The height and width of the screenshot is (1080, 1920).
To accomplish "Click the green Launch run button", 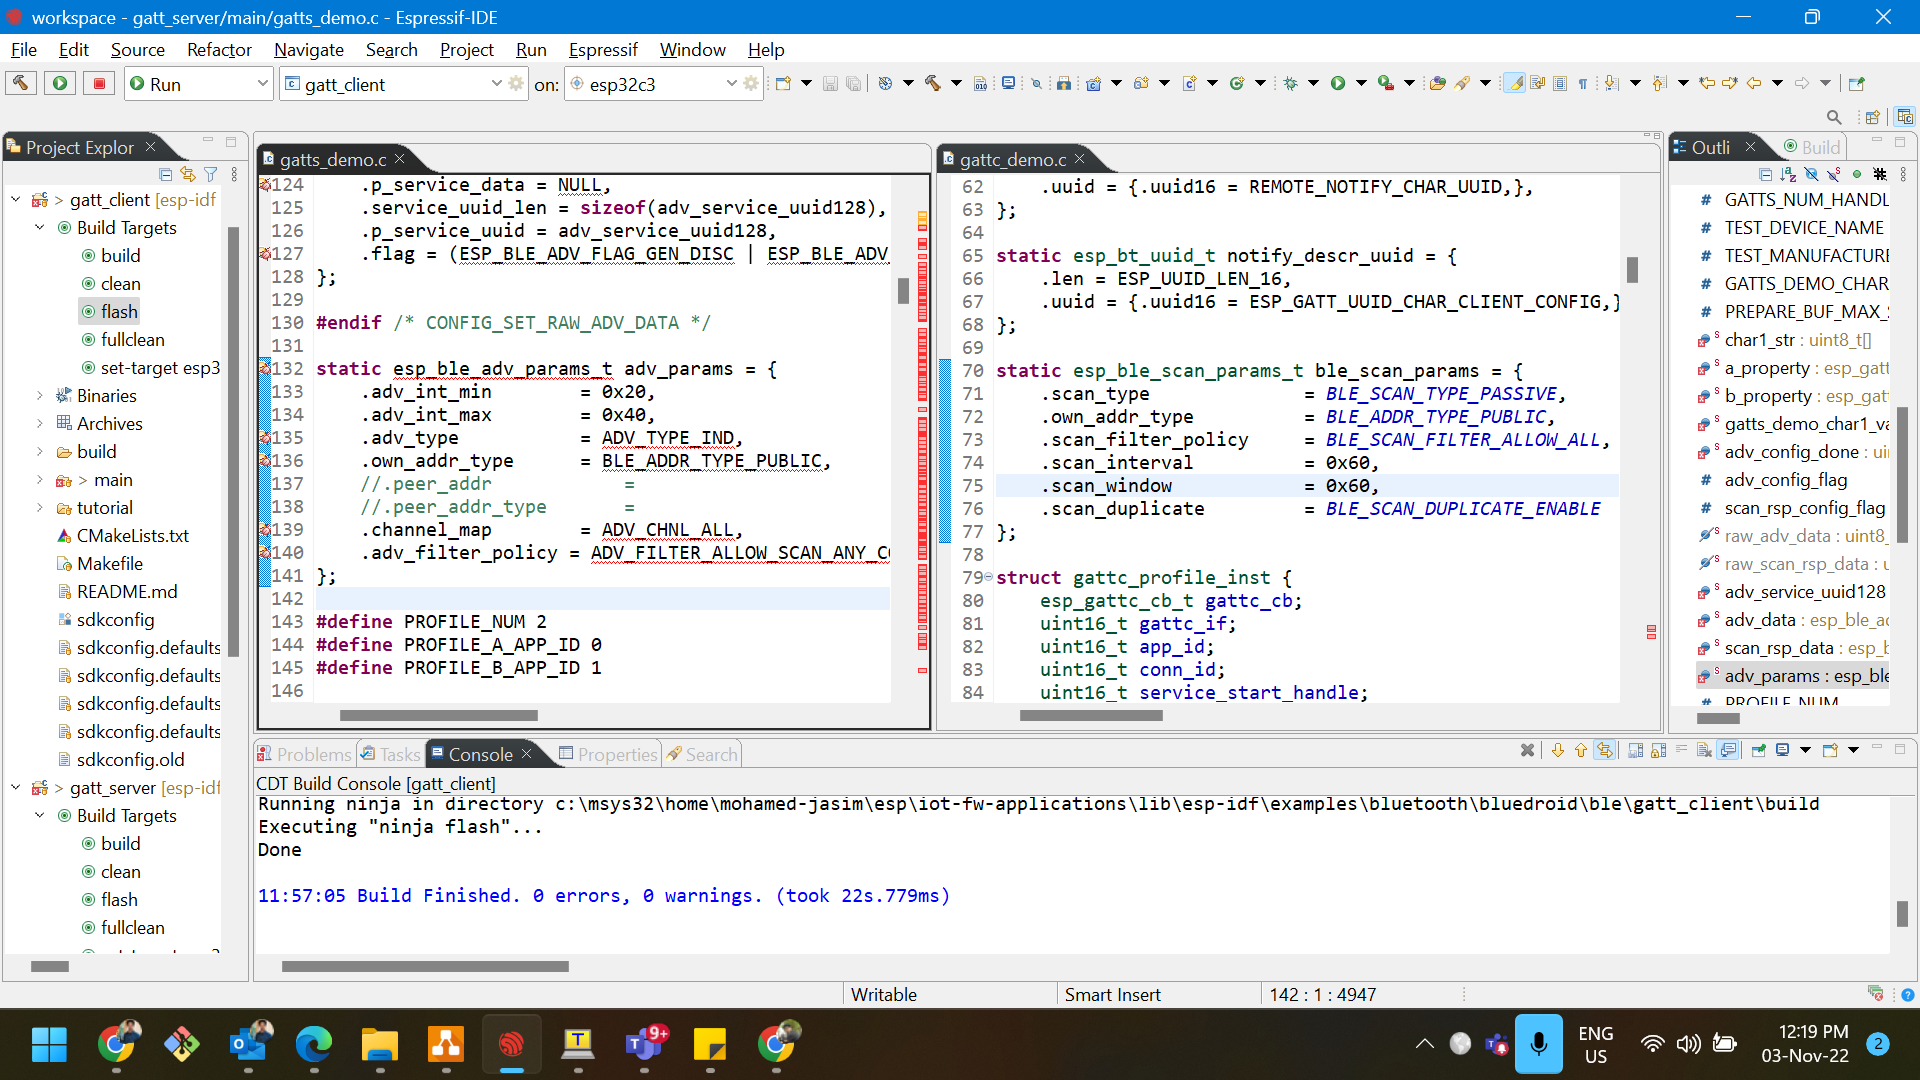I will [x=60, y=84].
